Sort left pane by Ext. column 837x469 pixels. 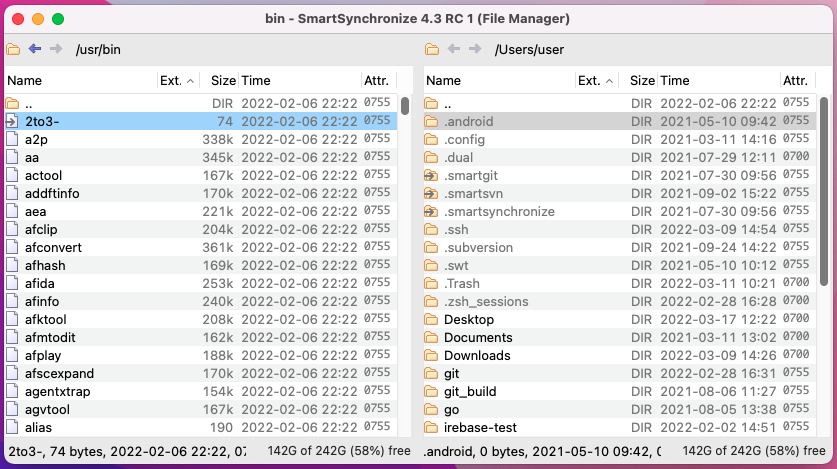point(178,81)
